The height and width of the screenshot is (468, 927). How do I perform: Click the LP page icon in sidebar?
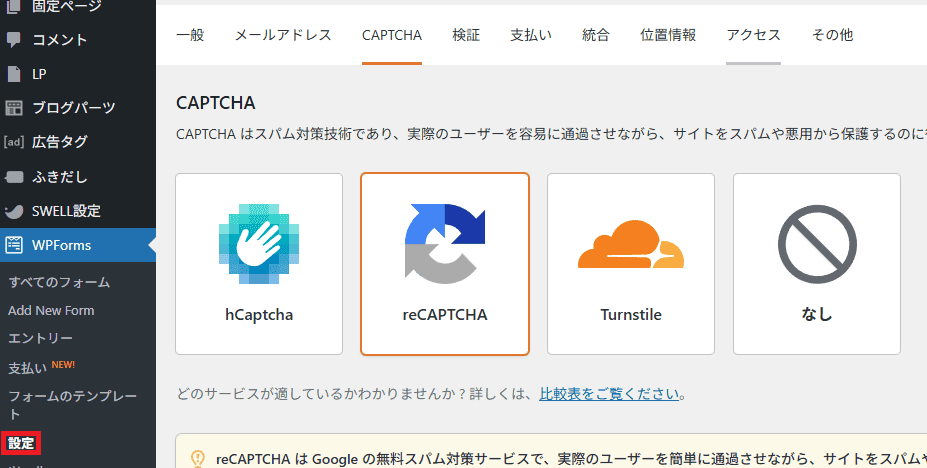point(14,74)
